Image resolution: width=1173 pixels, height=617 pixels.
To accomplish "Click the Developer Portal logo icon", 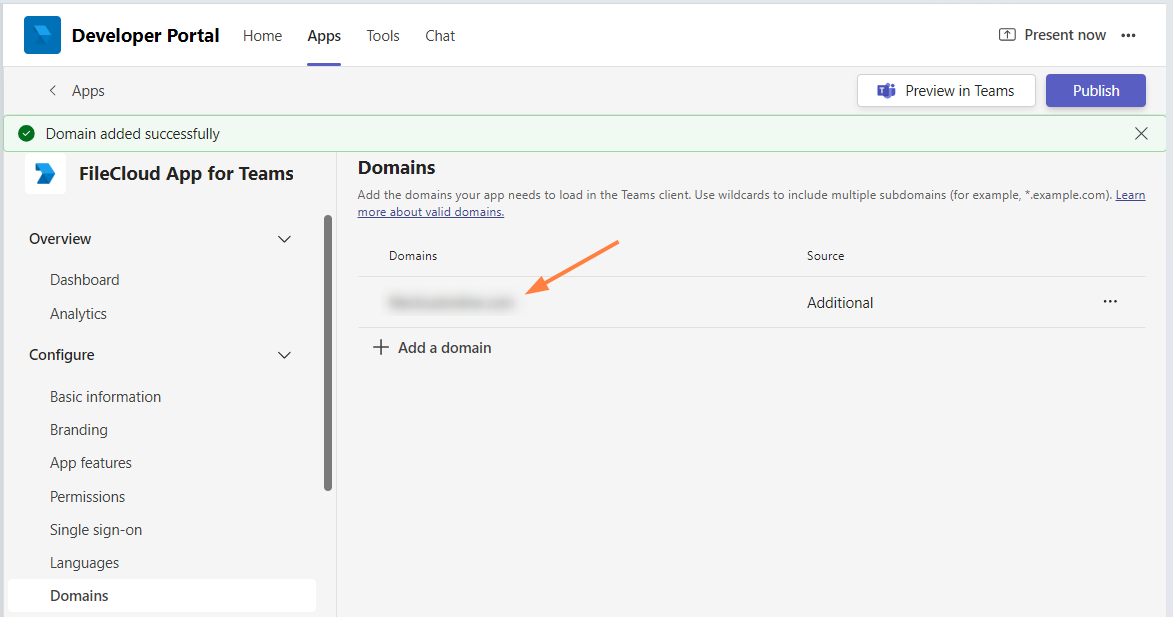I will (42, 35).
